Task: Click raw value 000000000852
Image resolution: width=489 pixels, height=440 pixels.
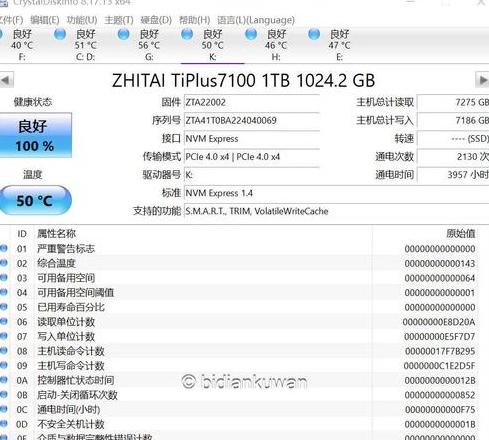Action: tap(440, 395)
